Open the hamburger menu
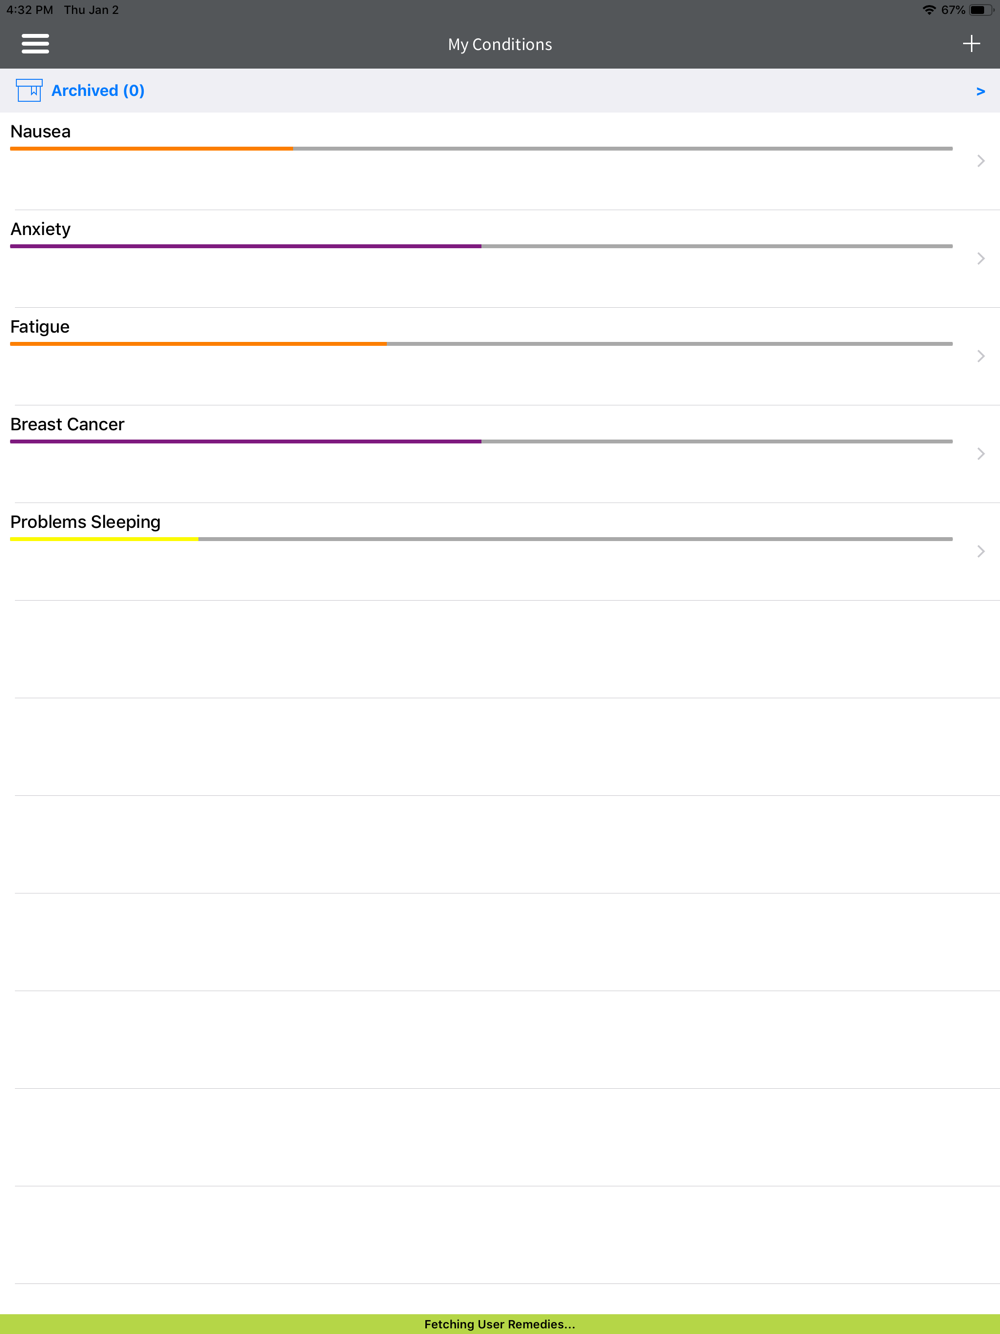 [35, 44]
